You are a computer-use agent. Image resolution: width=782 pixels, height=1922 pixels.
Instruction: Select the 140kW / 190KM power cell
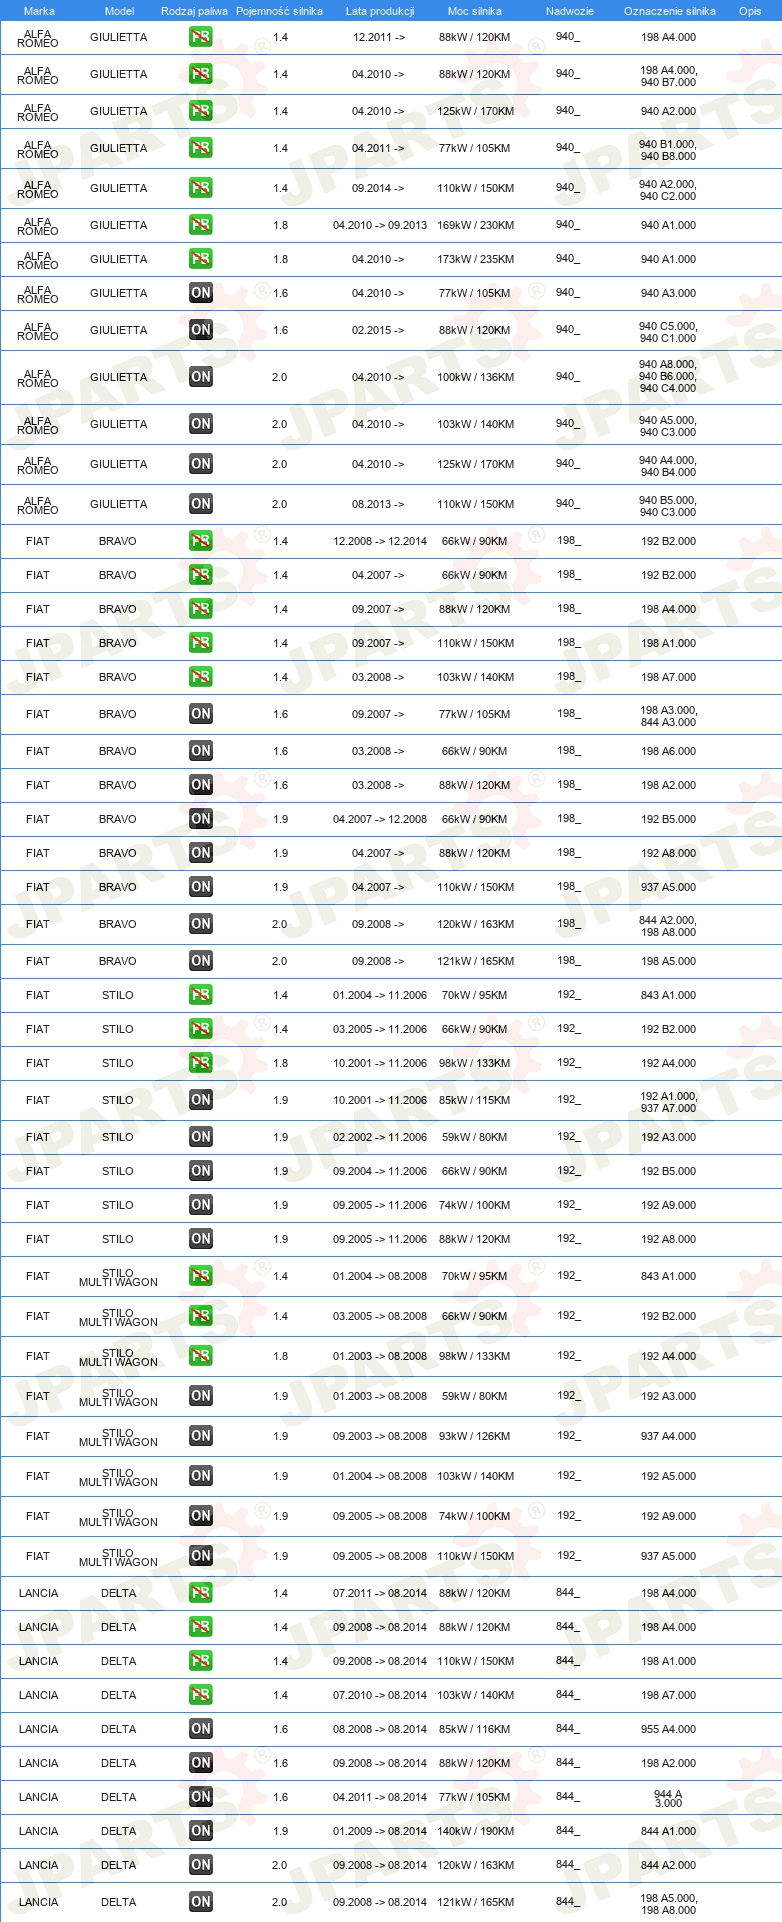[x=475, y=1831]
